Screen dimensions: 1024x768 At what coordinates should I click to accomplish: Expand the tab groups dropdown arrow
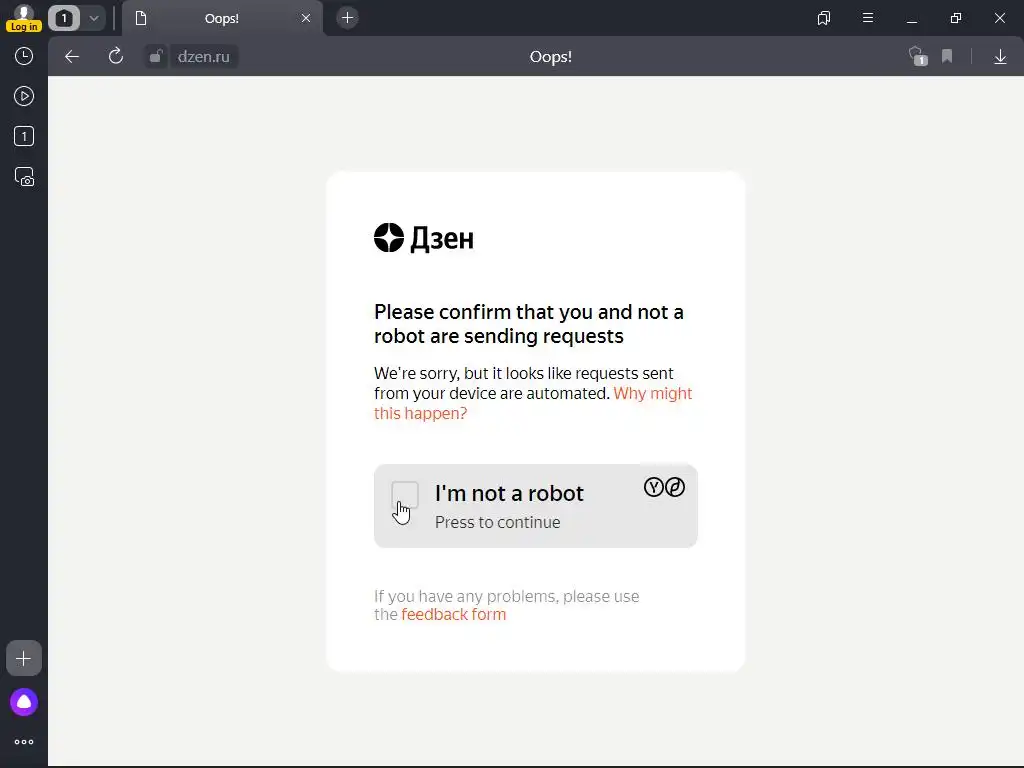click(94, 18)
